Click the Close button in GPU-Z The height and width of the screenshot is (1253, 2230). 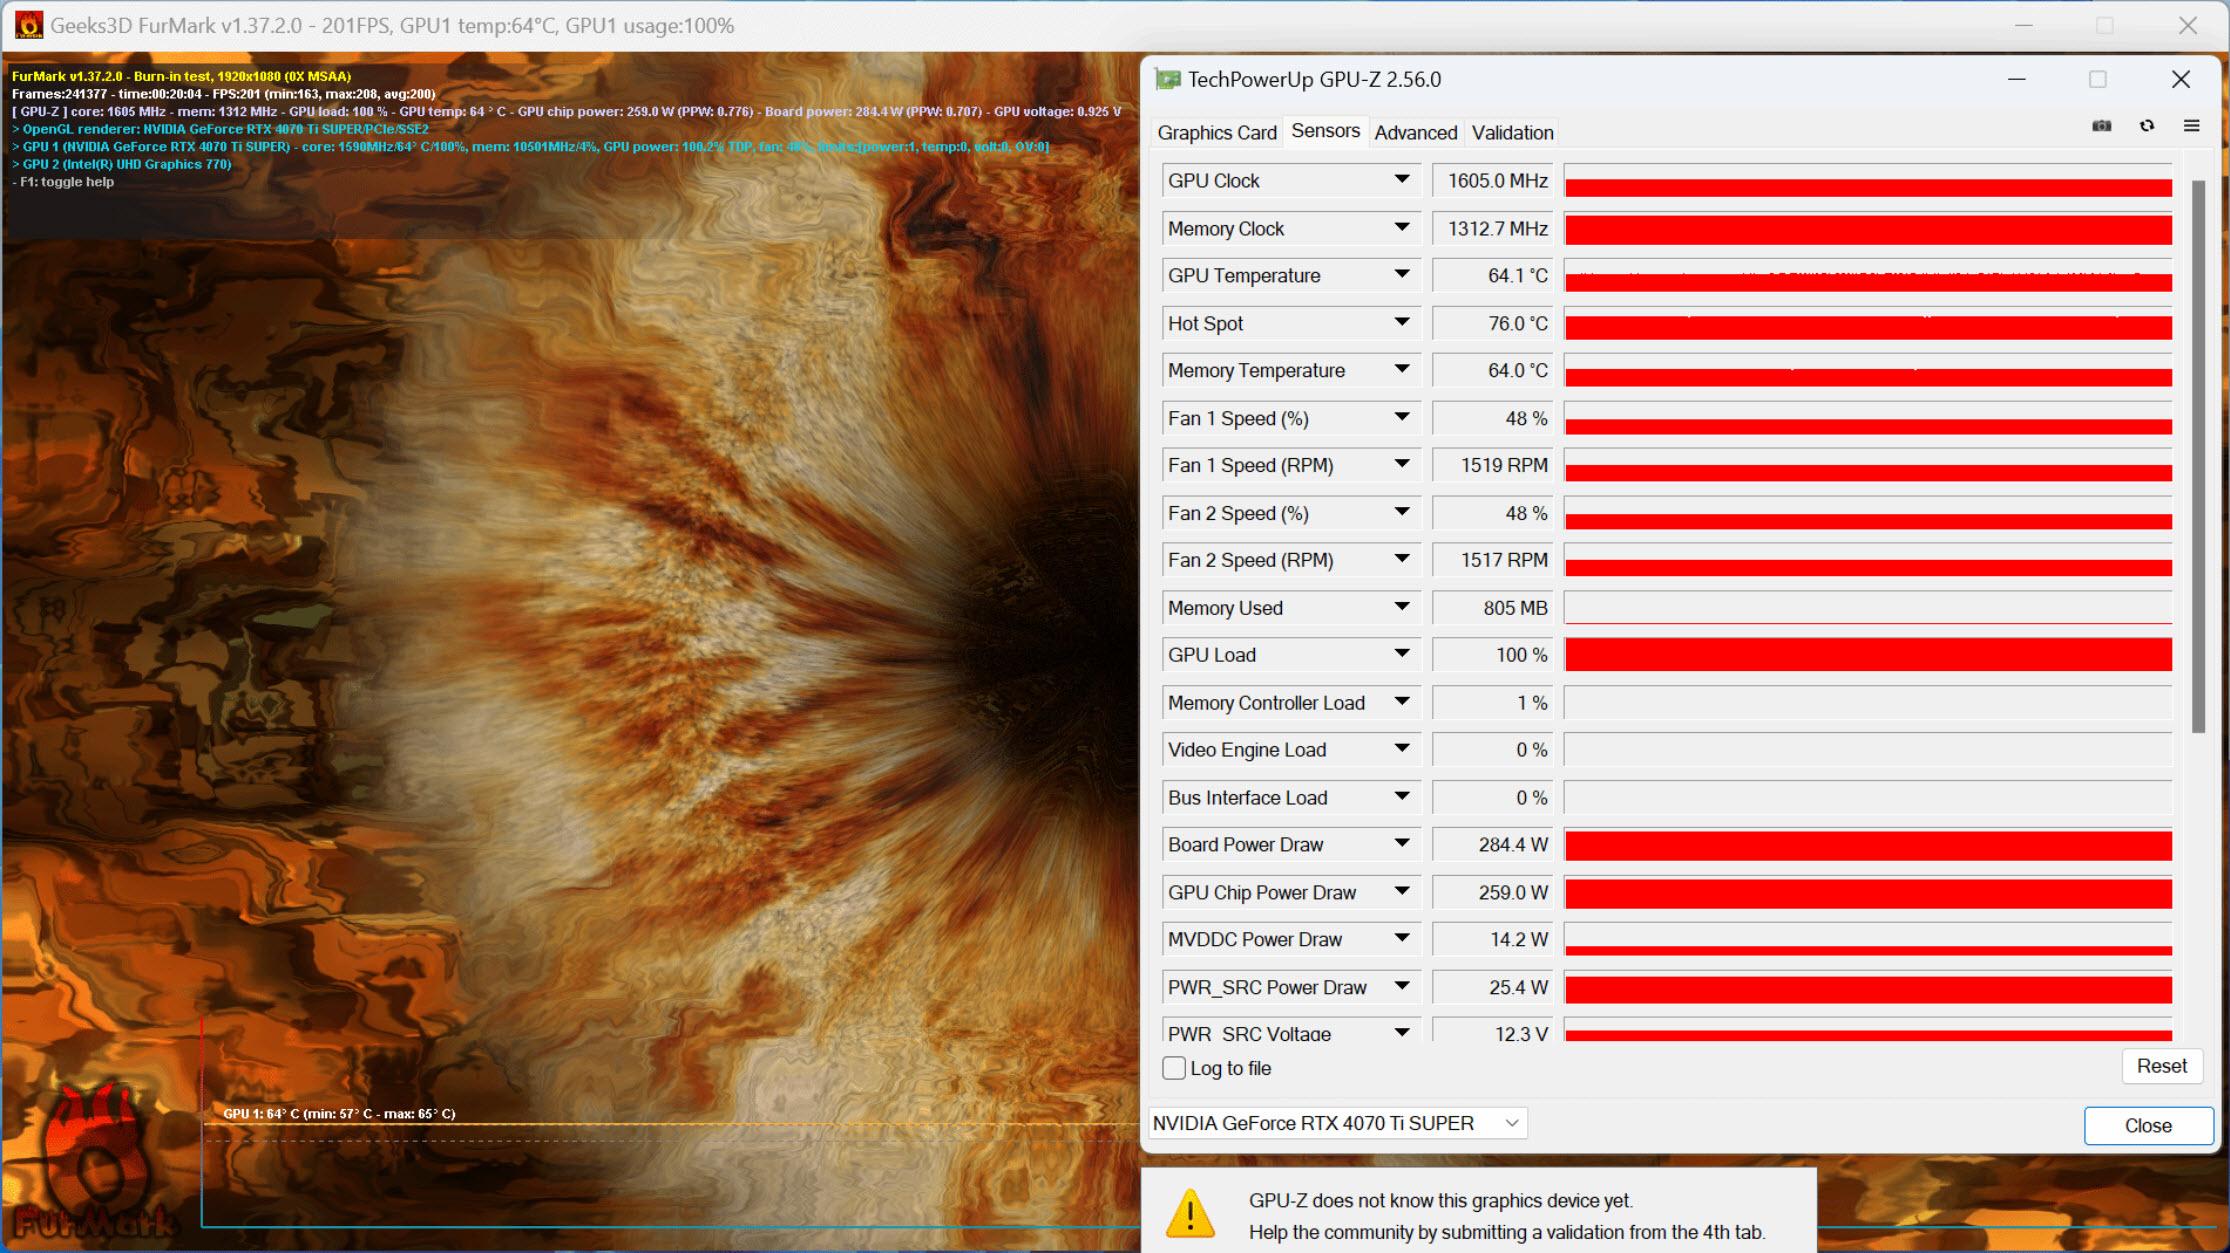2144,1123
